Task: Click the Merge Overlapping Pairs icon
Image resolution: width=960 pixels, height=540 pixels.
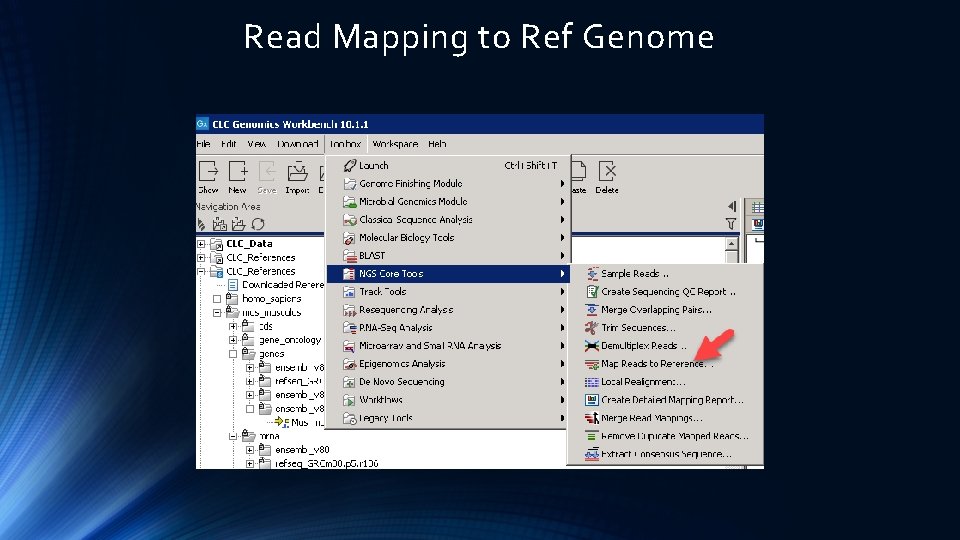Action: 591,310
